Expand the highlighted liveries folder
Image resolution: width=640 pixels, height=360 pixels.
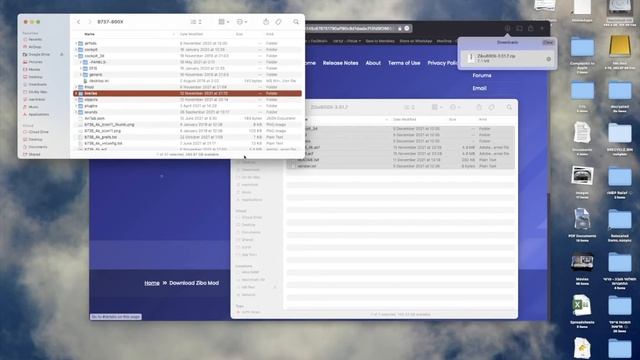point(76,93)
